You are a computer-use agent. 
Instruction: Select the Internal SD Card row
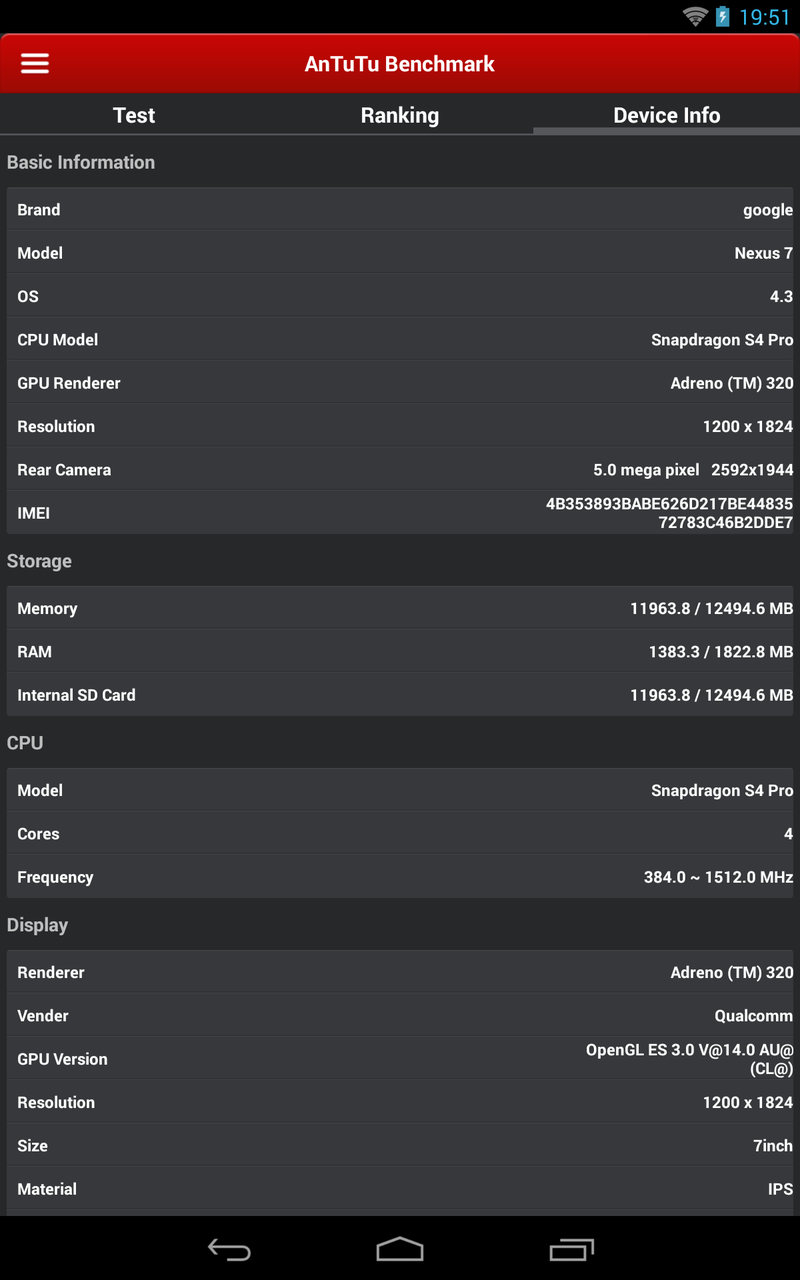pos(400,695)
